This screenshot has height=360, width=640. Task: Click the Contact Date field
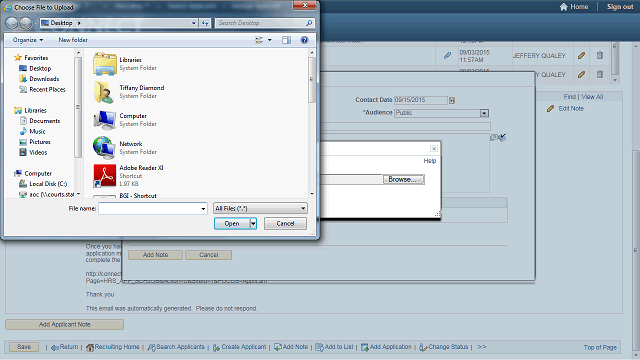pos(421,100)
